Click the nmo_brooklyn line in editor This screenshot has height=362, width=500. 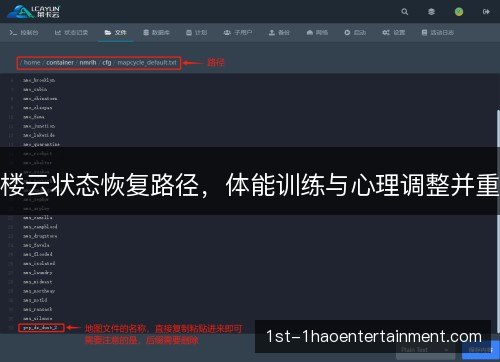pyautogui.click(x=39, y=80)
